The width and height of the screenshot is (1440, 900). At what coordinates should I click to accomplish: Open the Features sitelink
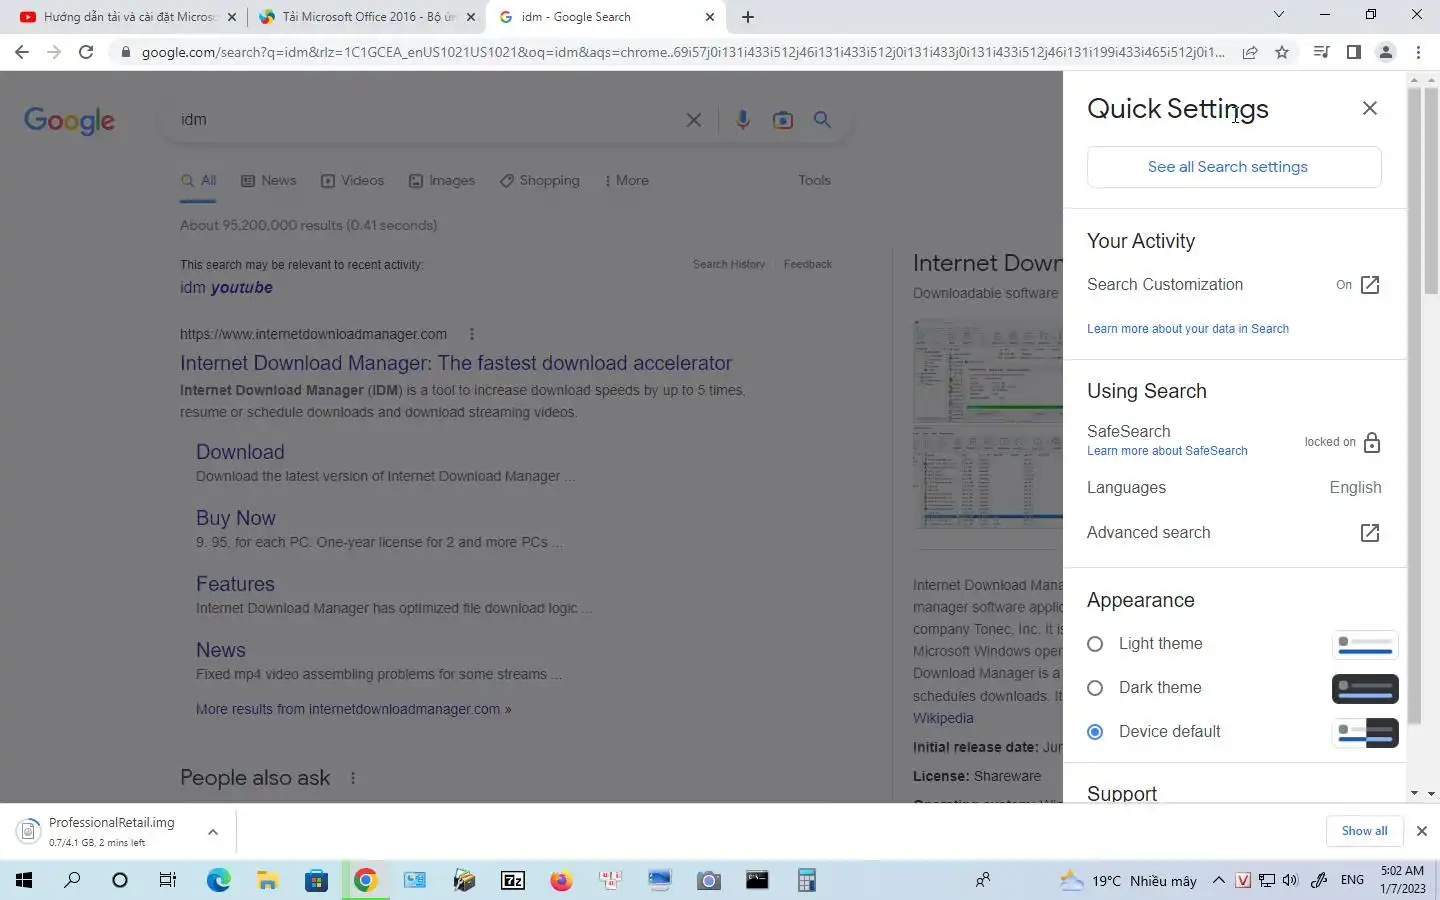click(x=235, y=585)
